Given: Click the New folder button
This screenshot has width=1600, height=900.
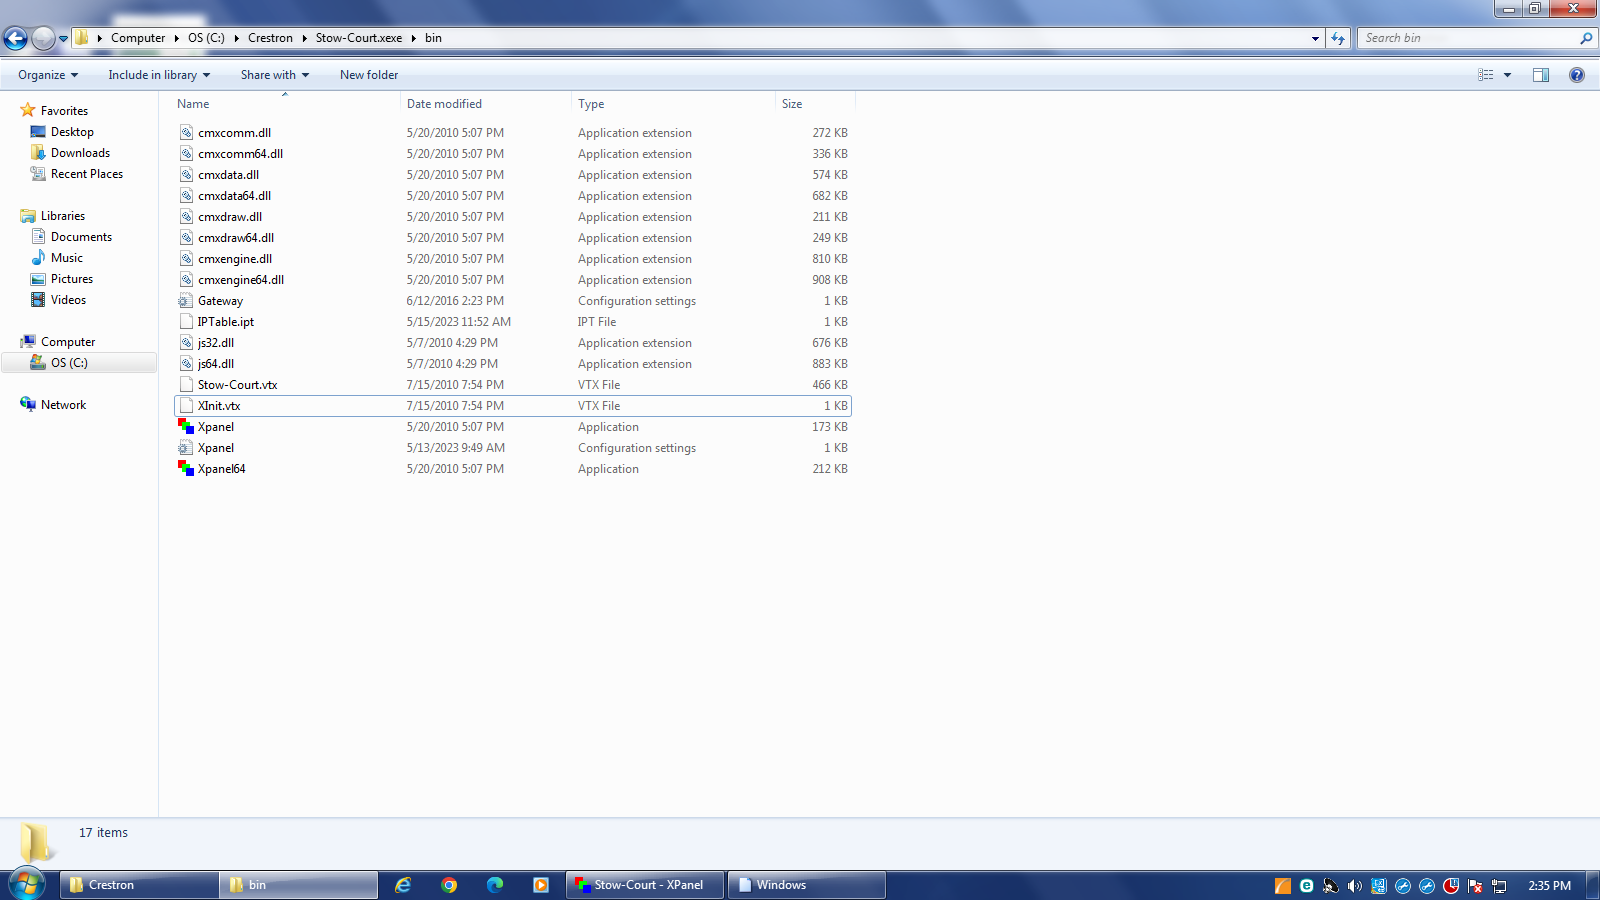Looking at the screenshot, I should [369, 75].
